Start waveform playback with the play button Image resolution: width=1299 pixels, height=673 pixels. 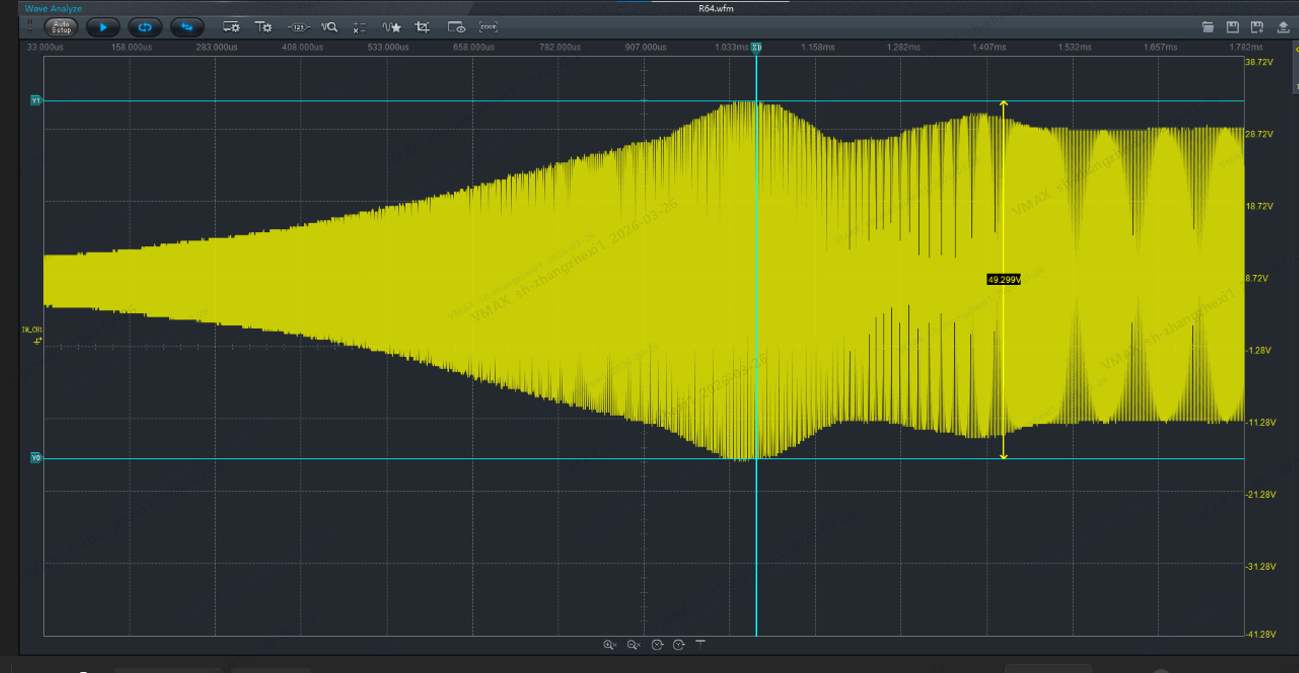[103, 27]
